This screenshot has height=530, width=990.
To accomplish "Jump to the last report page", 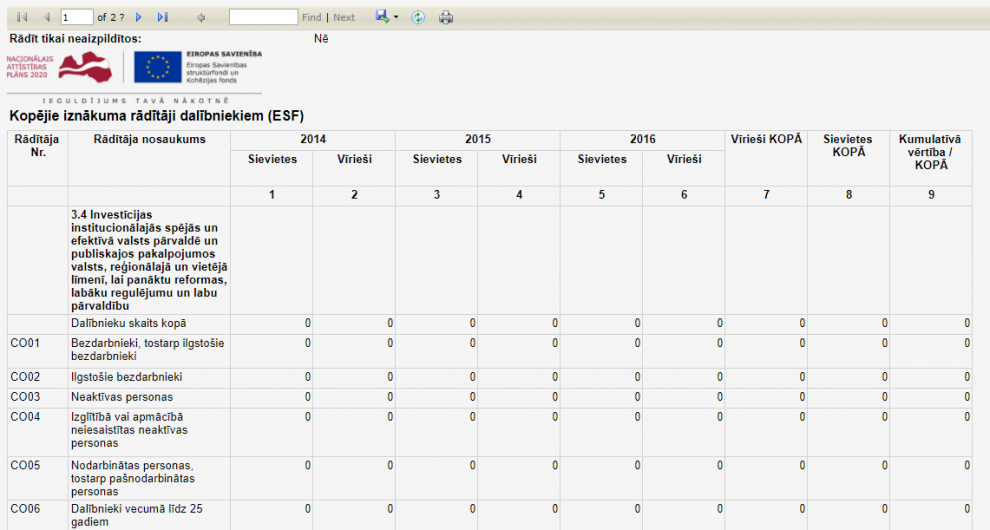I will tap(163, 18).
